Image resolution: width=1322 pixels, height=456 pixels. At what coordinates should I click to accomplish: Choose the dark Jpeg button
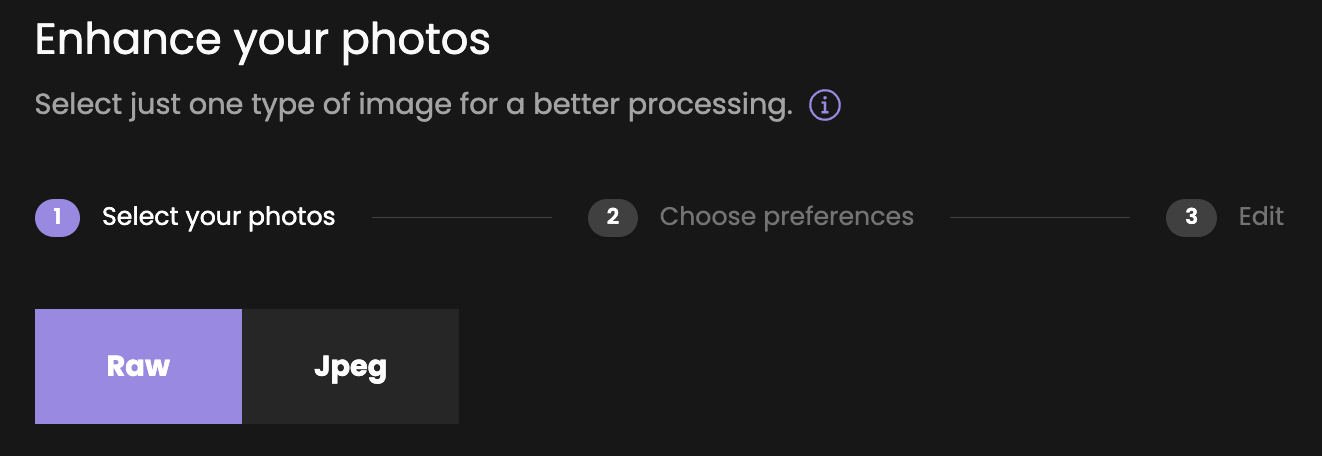[x=350, y=366]
